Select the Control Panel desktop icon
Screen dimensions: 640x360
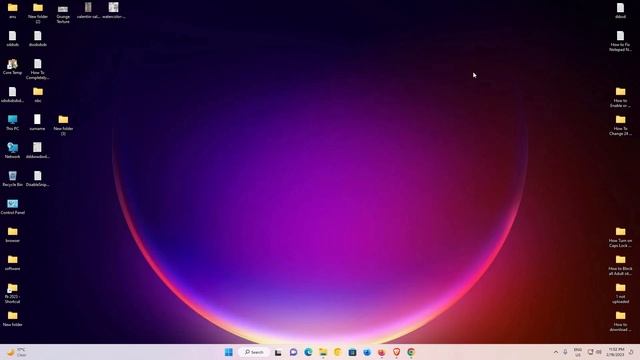12,207
